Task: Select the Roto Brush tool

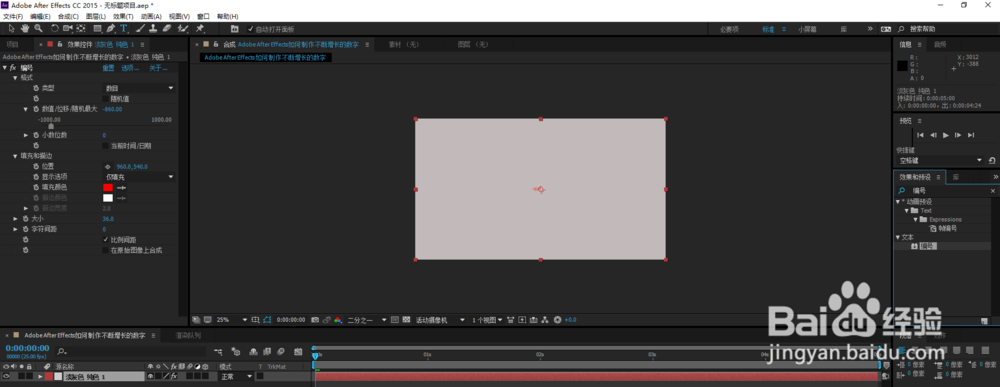Action: (183, 29)
